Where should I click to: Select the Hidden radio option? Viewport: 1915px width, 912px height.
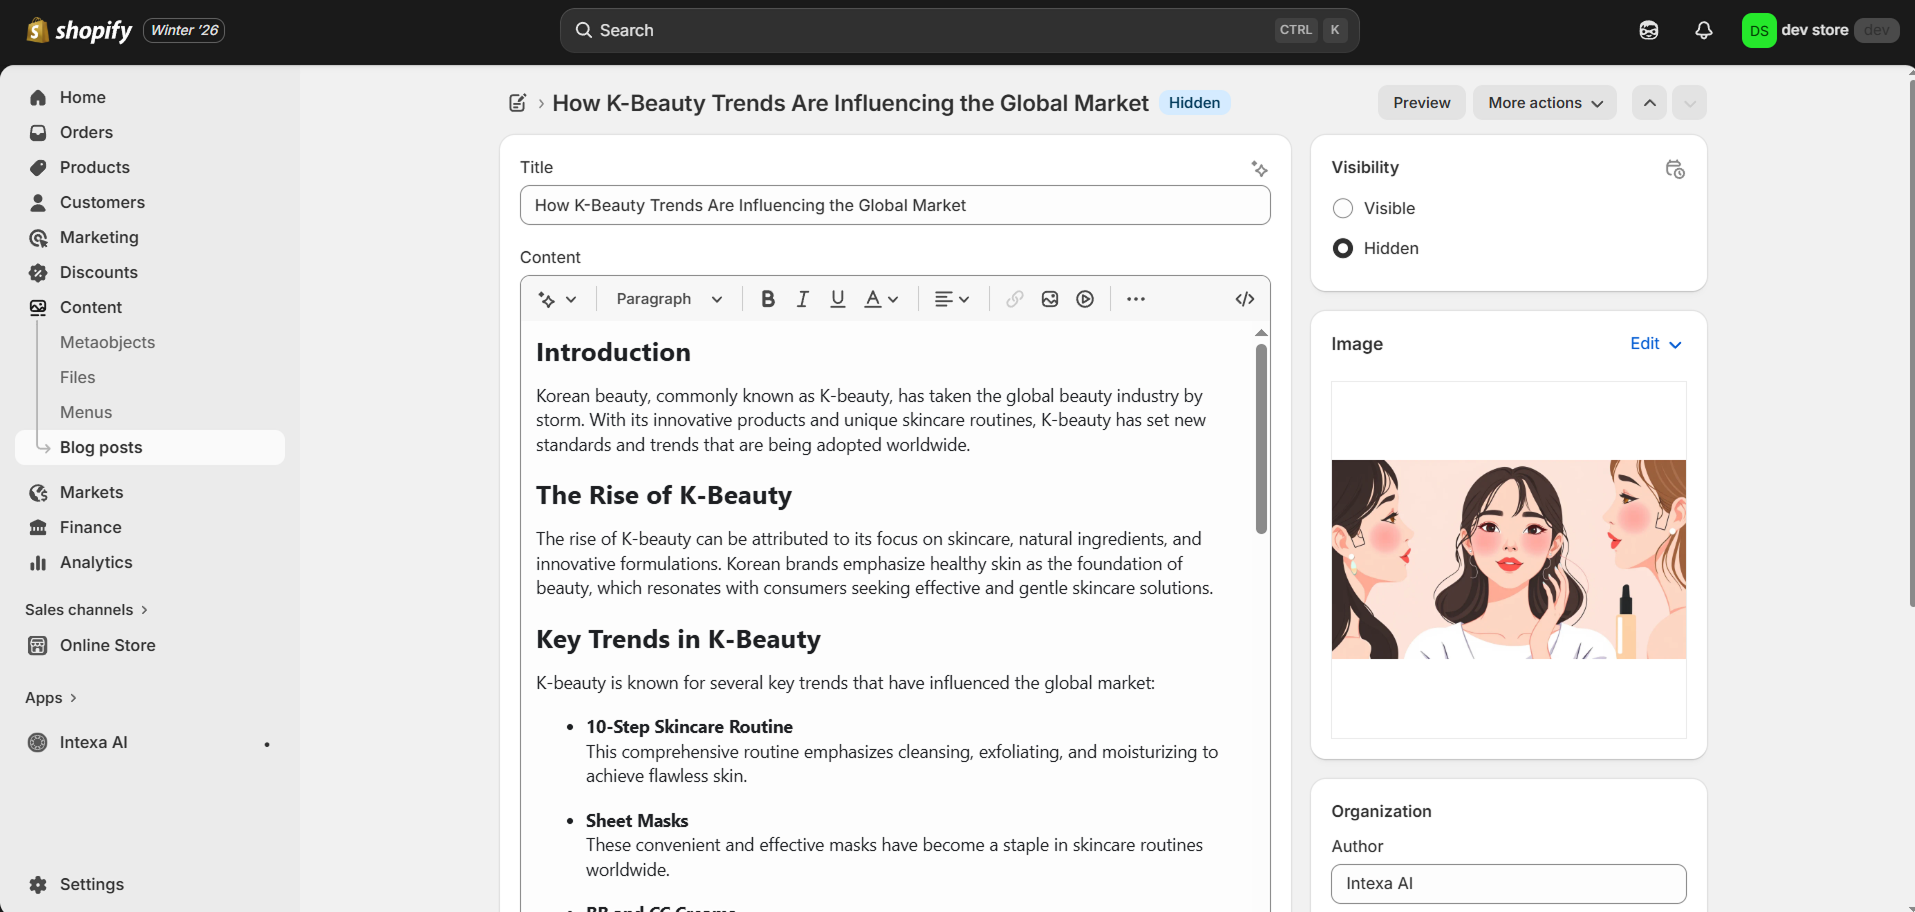coord(1343,248)
